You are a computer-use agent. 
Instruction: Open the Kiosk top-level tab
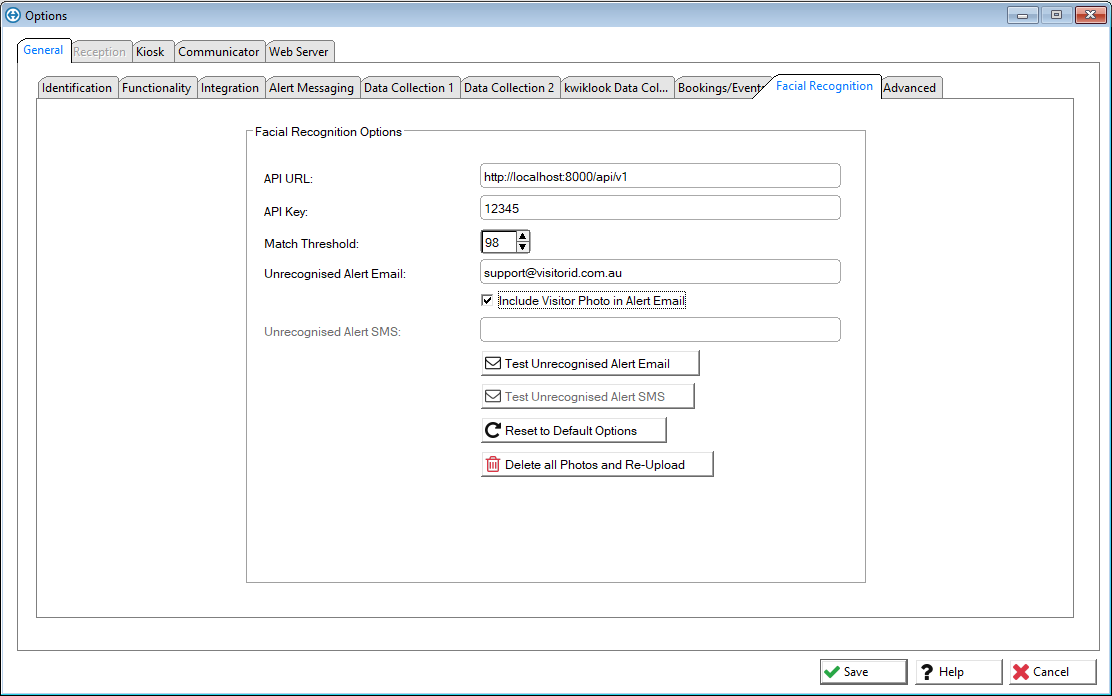click(x=150, y=52)
